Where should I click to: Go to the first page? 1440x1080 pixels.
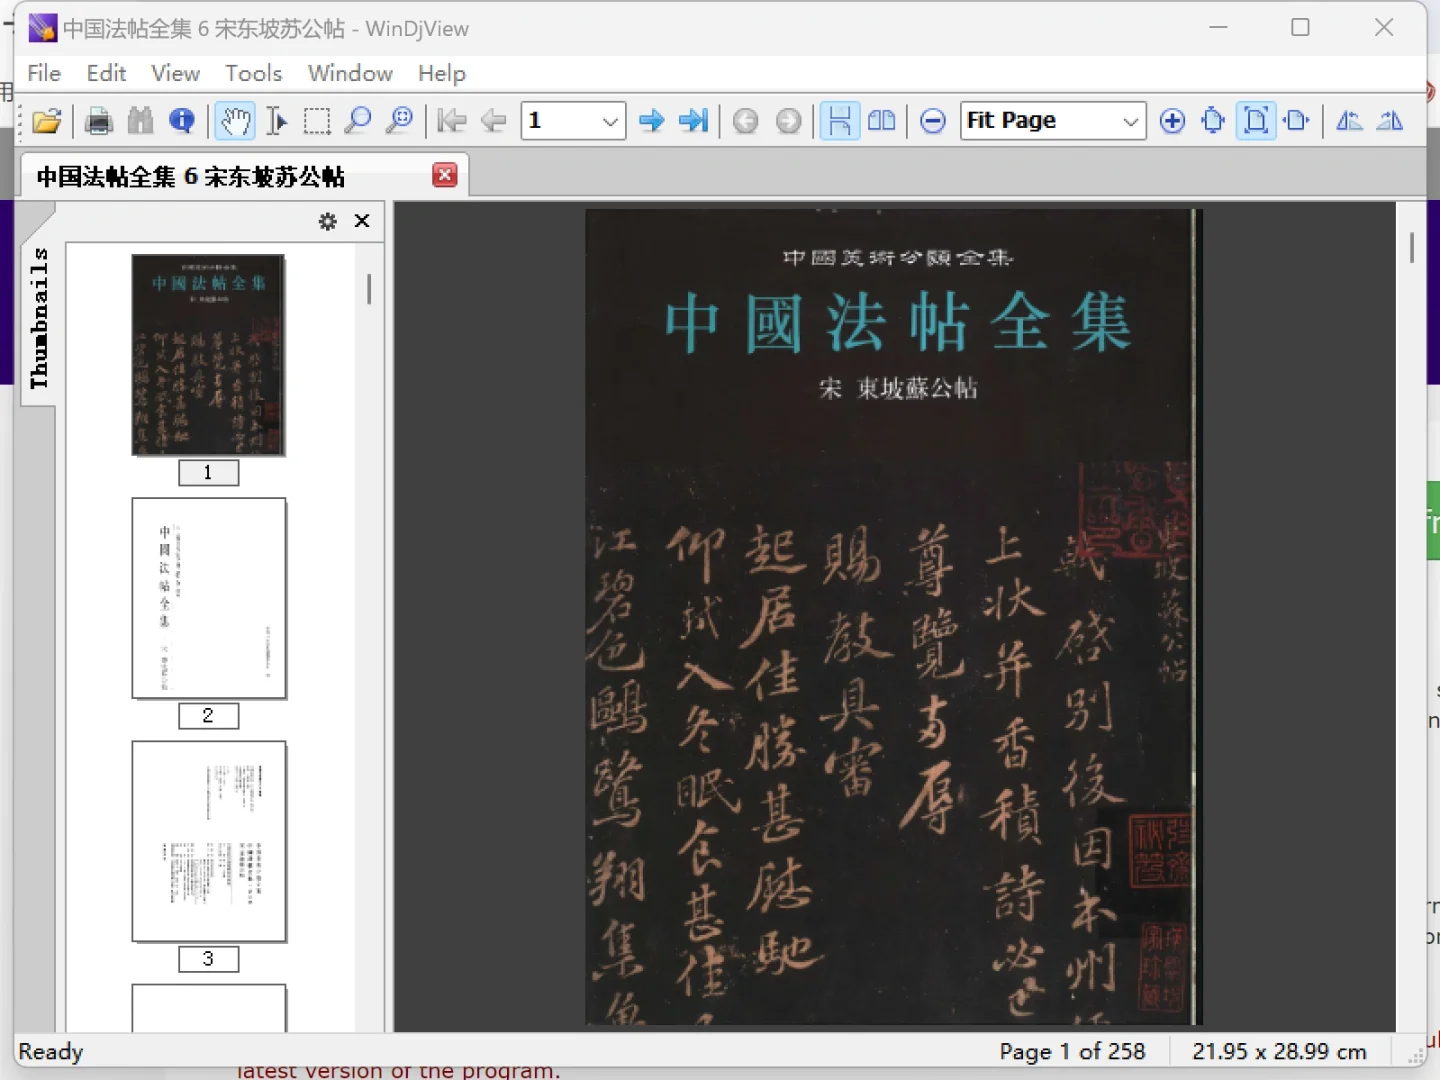coord(452,121)
